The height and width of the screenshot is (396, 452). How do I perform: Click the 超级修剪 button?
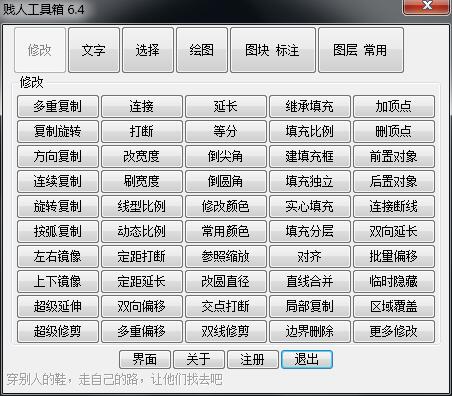[58, 331]
